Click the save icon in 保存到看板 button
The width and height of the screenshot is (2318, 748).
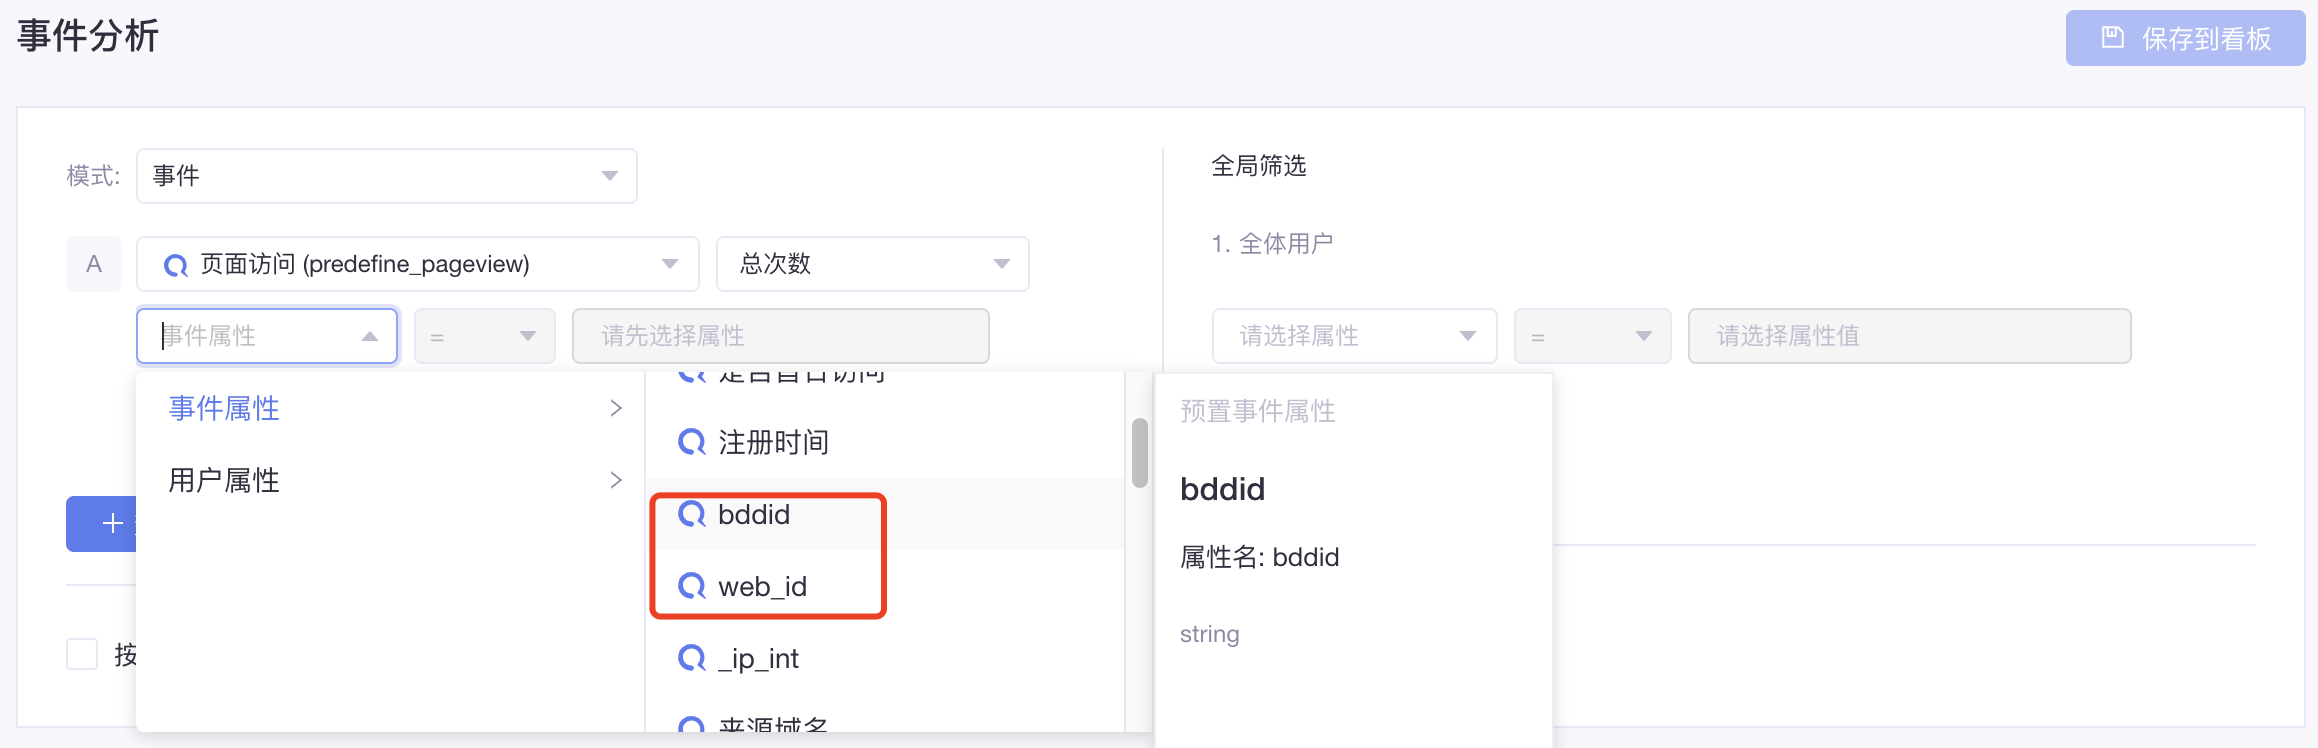click(x=2112, y=38)
